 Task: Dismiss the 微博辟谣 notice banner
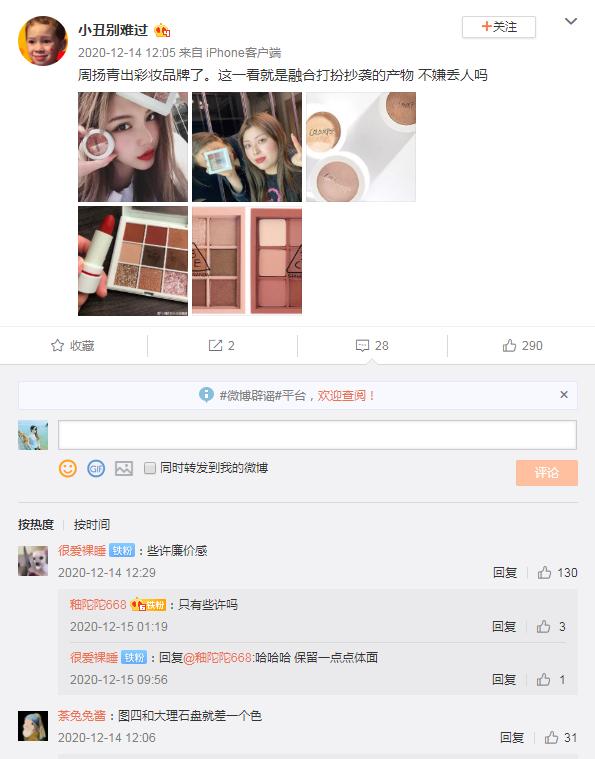(x=564, y=395)
